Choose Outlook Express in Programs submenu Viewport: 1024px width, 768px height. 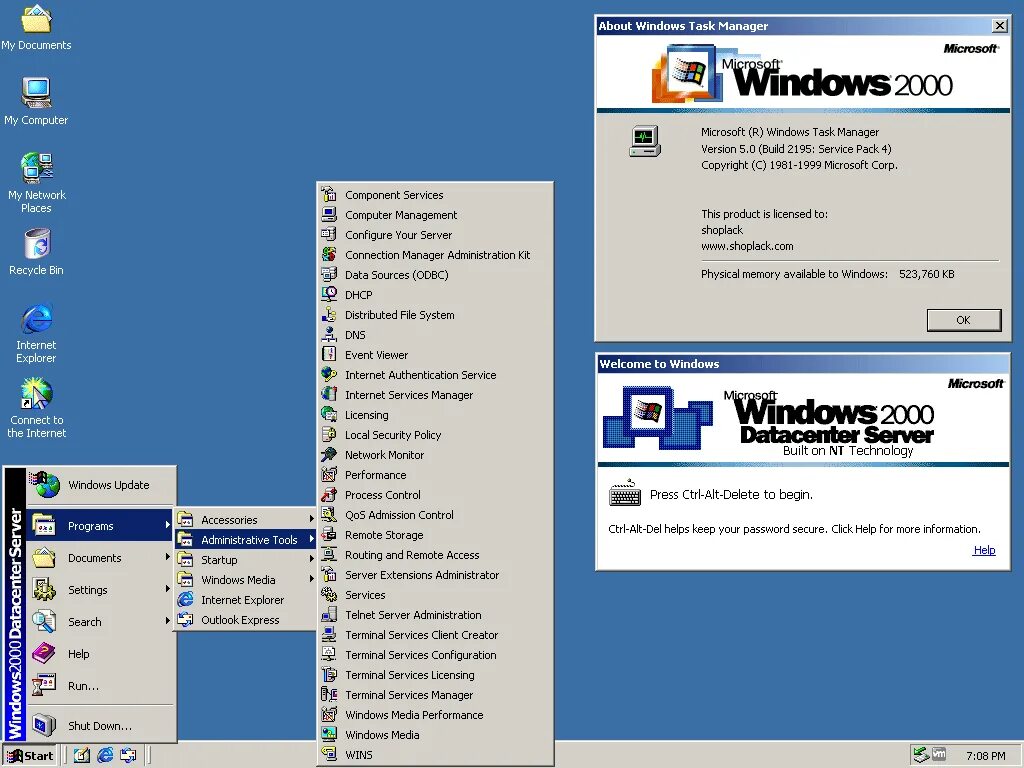click(246, 620)
